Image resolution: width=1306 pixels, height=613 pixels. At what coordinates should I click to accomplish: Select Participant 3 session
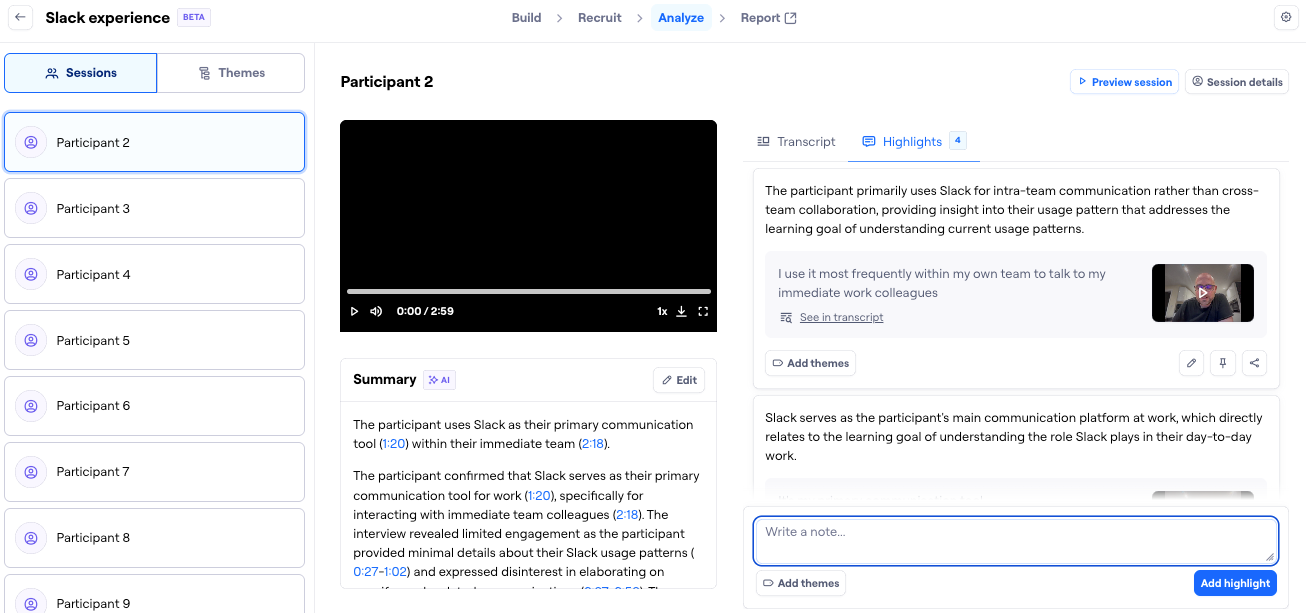[x=154, y=209]
